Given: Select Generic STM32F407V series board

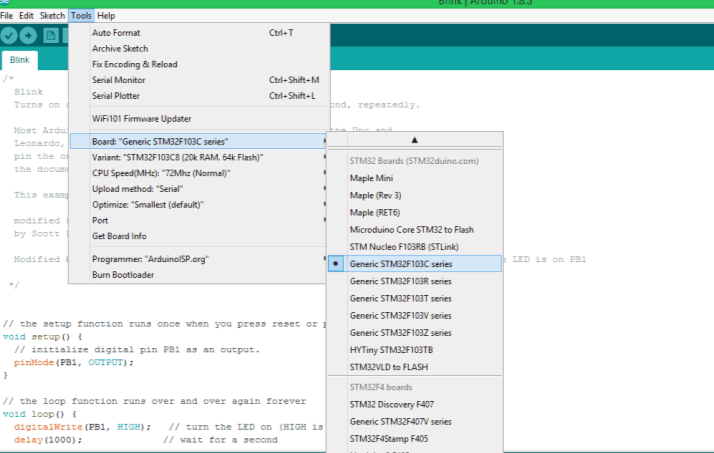Looking at the screenshot, I should [x=415, y=422].
